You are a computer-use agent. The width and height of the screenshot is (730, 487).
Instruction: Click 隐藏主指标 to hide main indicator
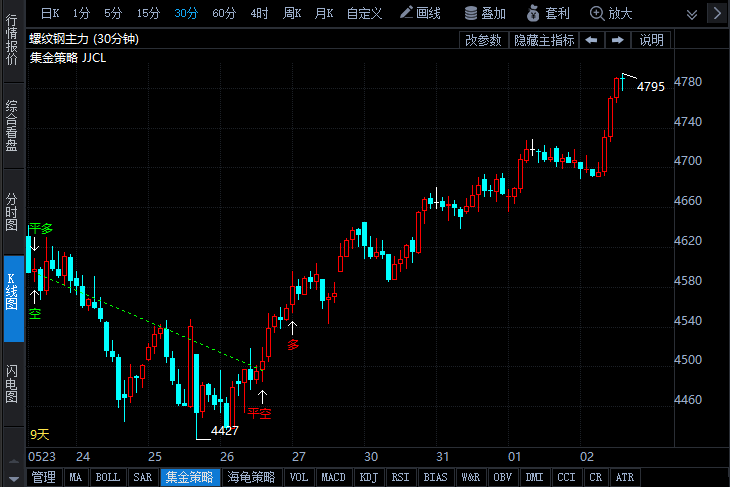tap(544, 41)
